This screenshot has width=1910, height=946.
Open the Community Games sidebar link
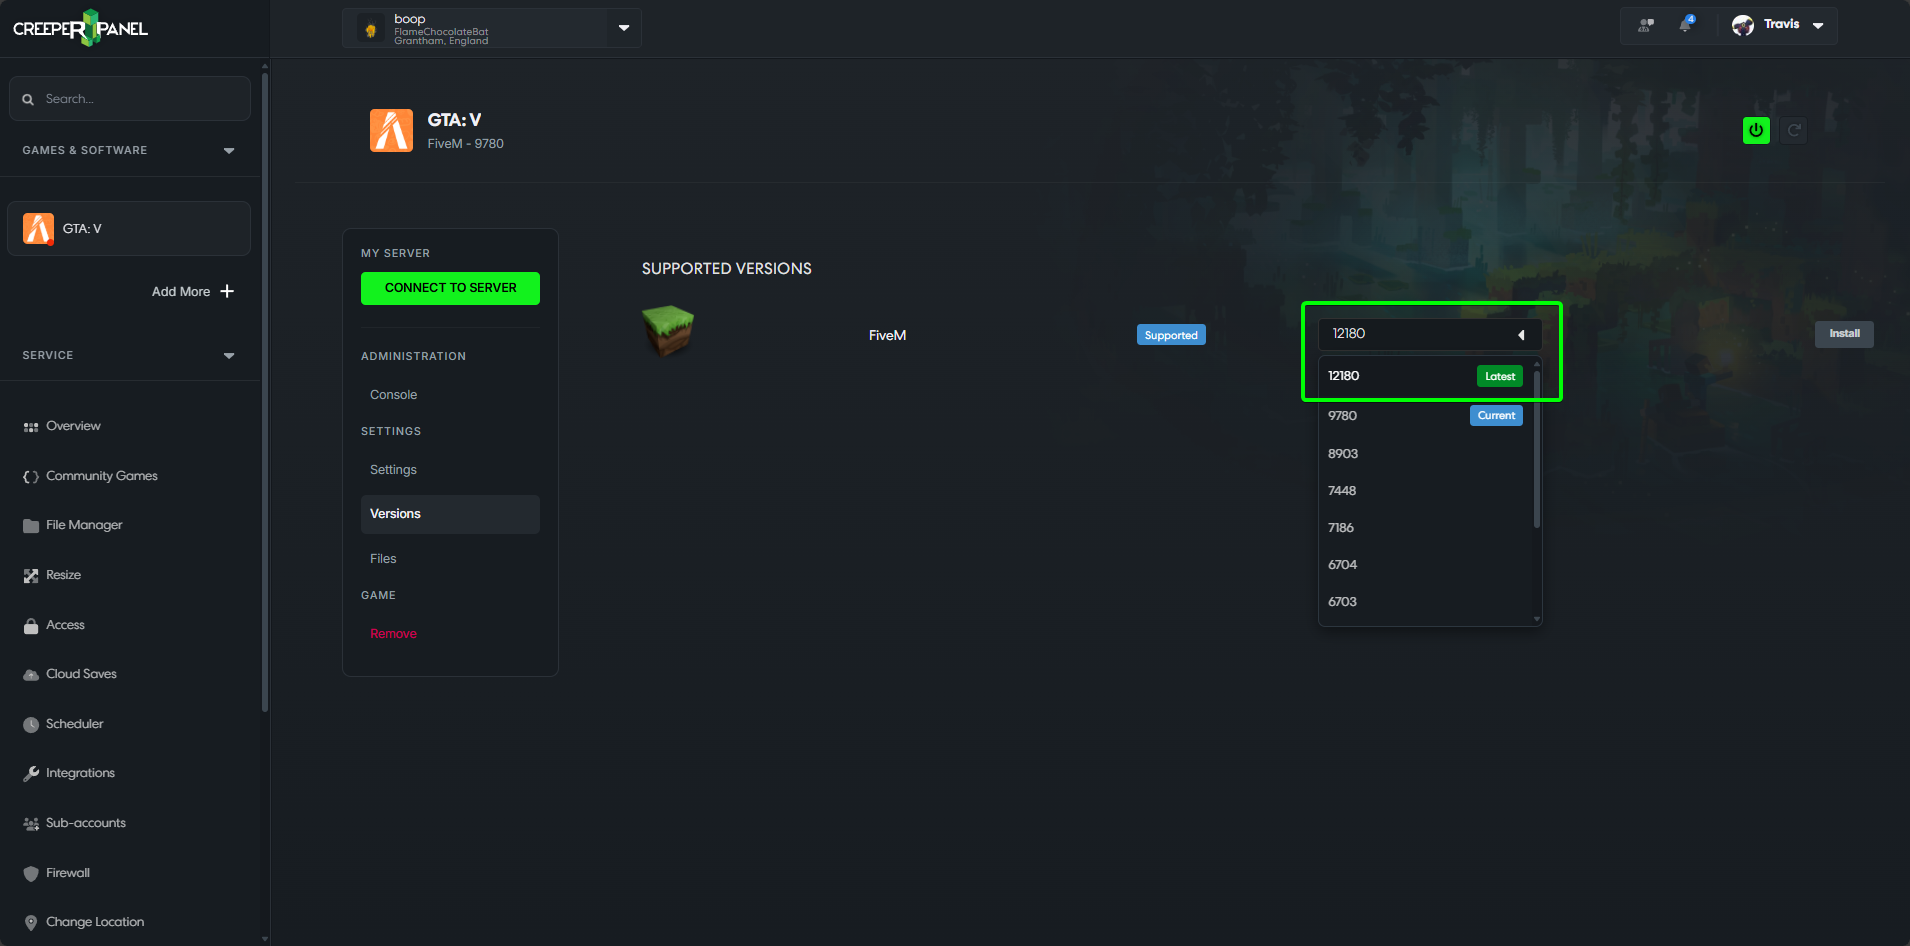tap(102, 476)
